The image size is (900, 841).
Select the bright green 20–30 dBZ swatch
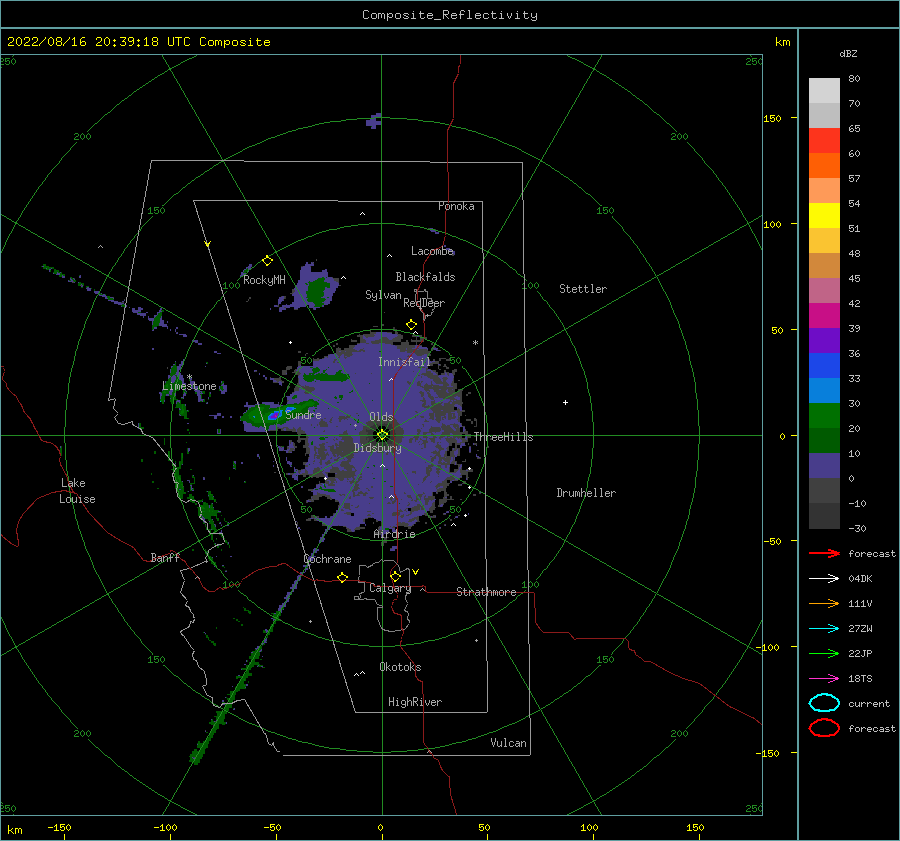pyautogui.click(x=824, y=416)
